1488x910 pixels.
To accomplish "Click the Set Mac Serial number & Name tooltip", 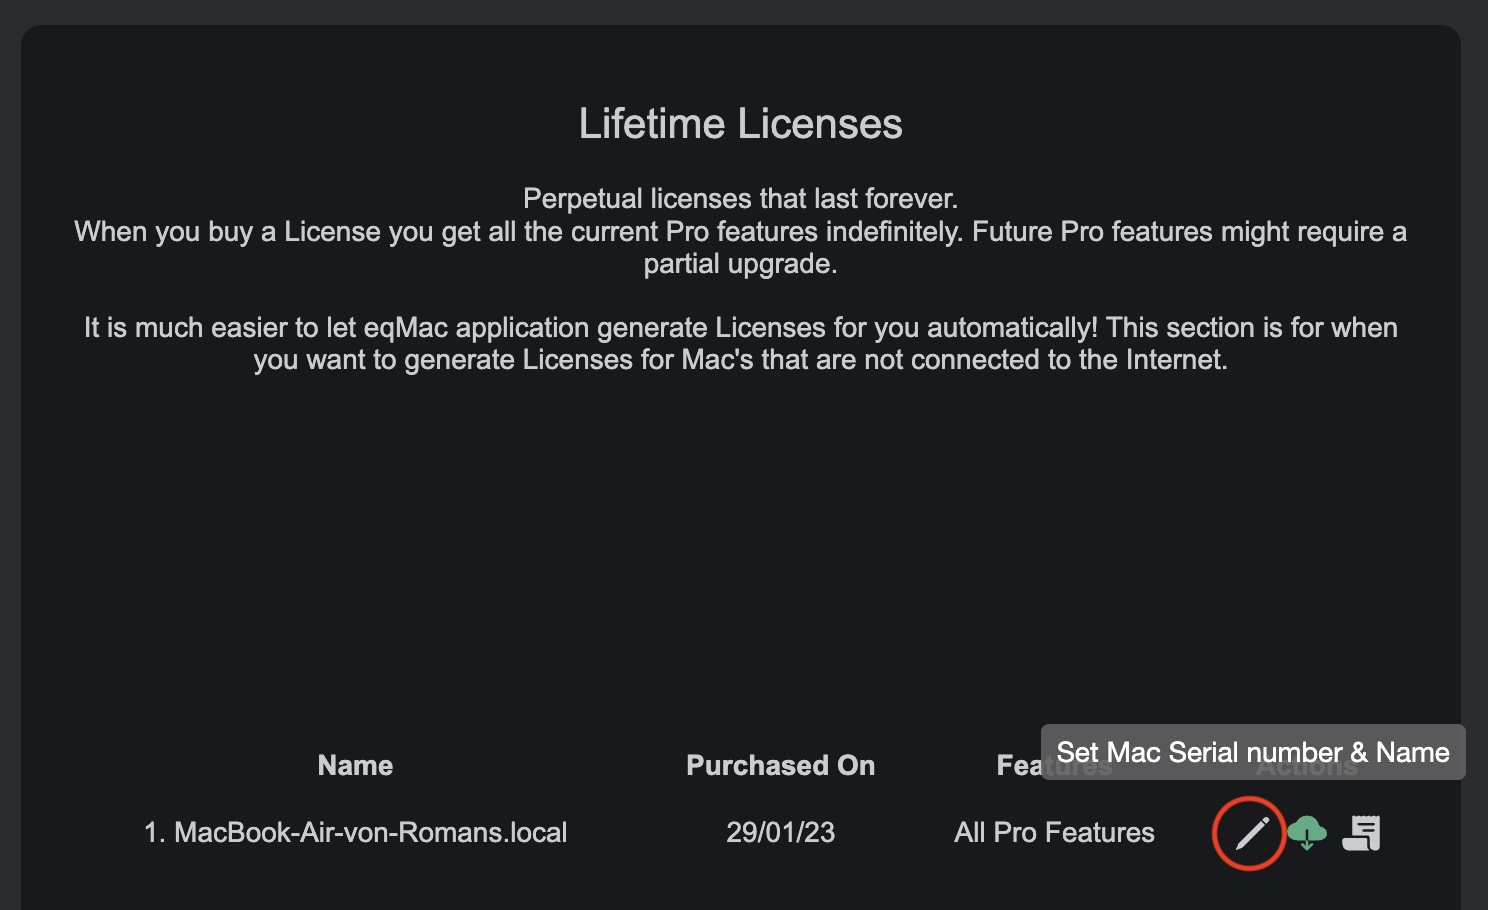I will (1251, 753).
